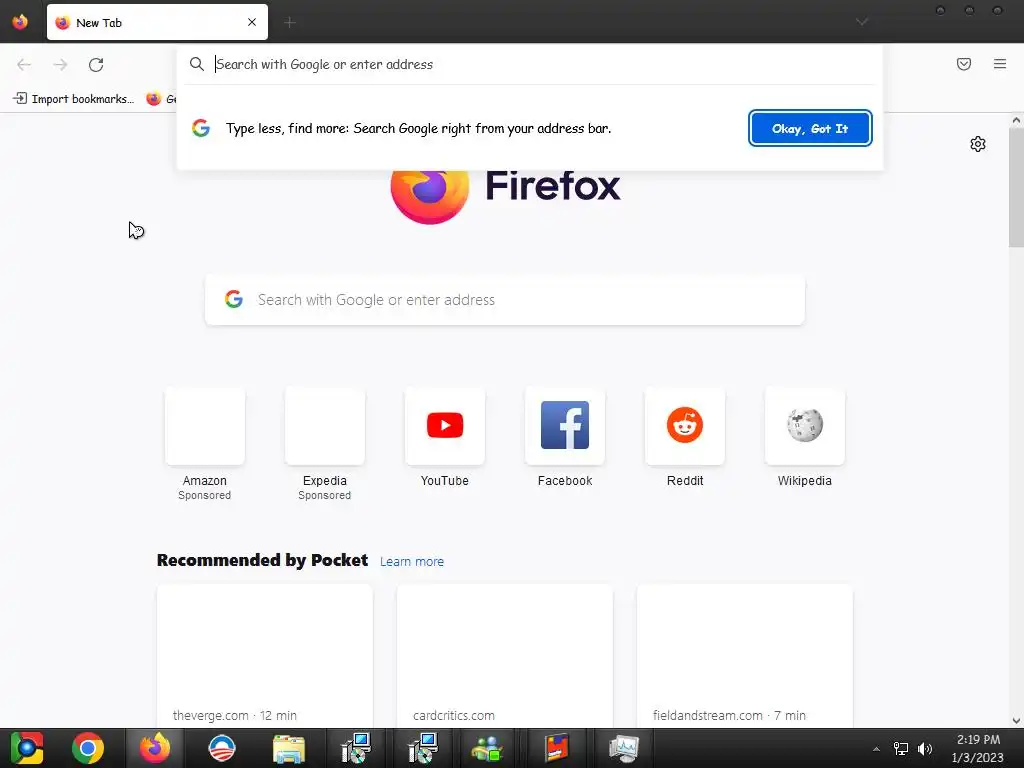Click the Google search box on the page
Viewport: 1024px width, 768px height.
click(x=505, y=300)
